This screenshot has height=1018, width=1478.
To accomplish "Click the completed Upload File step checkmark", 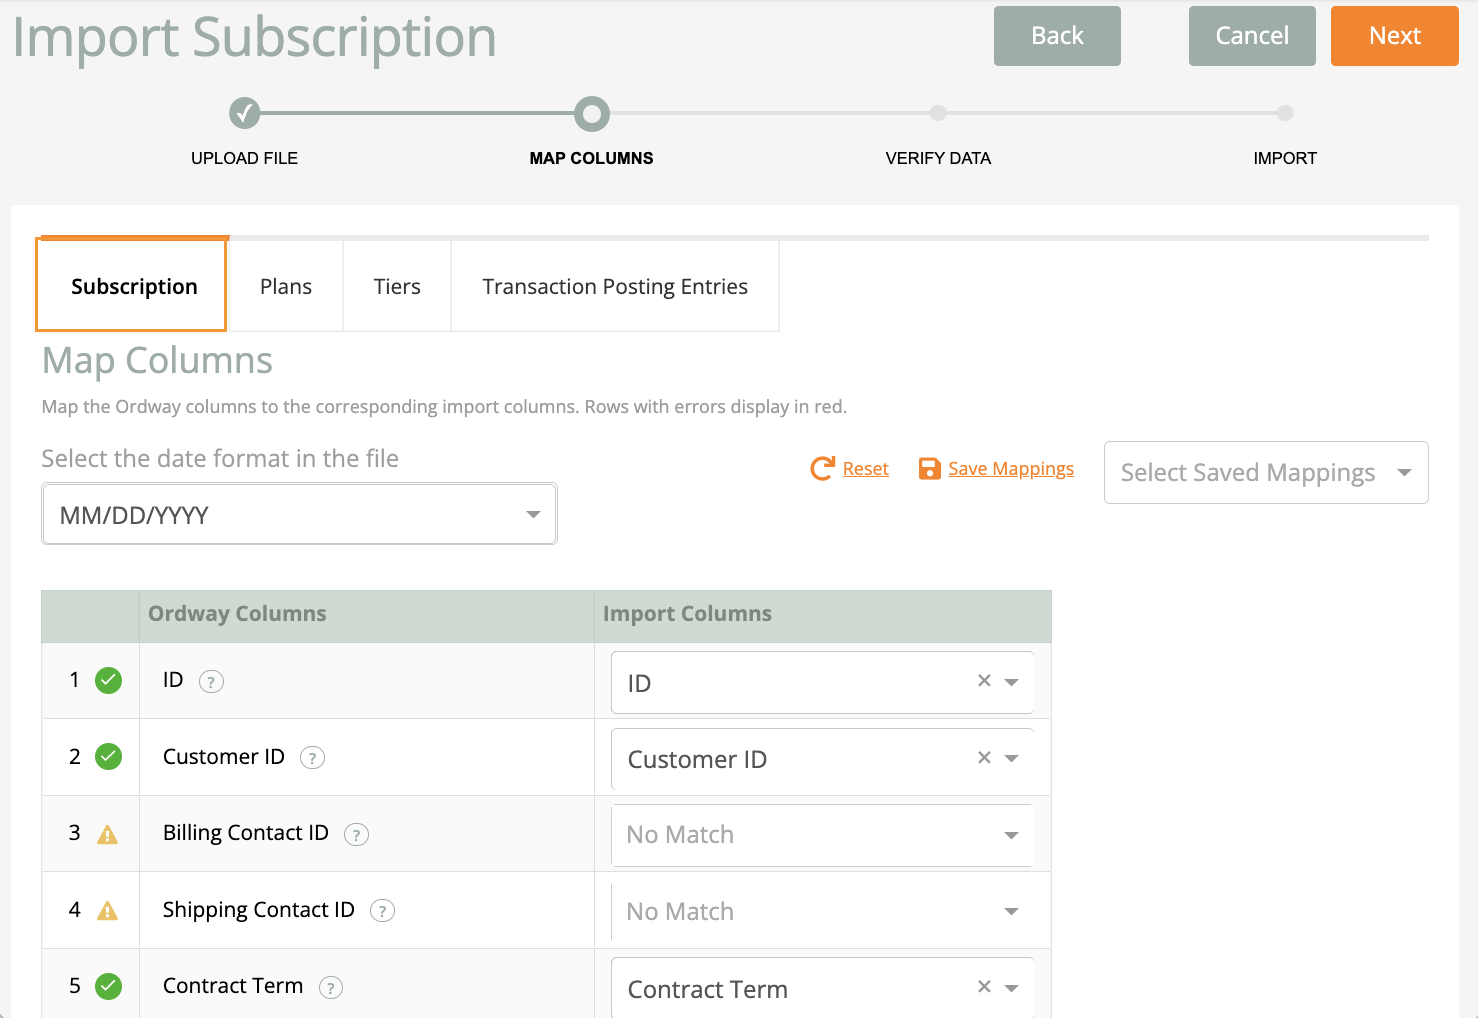I will coord(245,114).
